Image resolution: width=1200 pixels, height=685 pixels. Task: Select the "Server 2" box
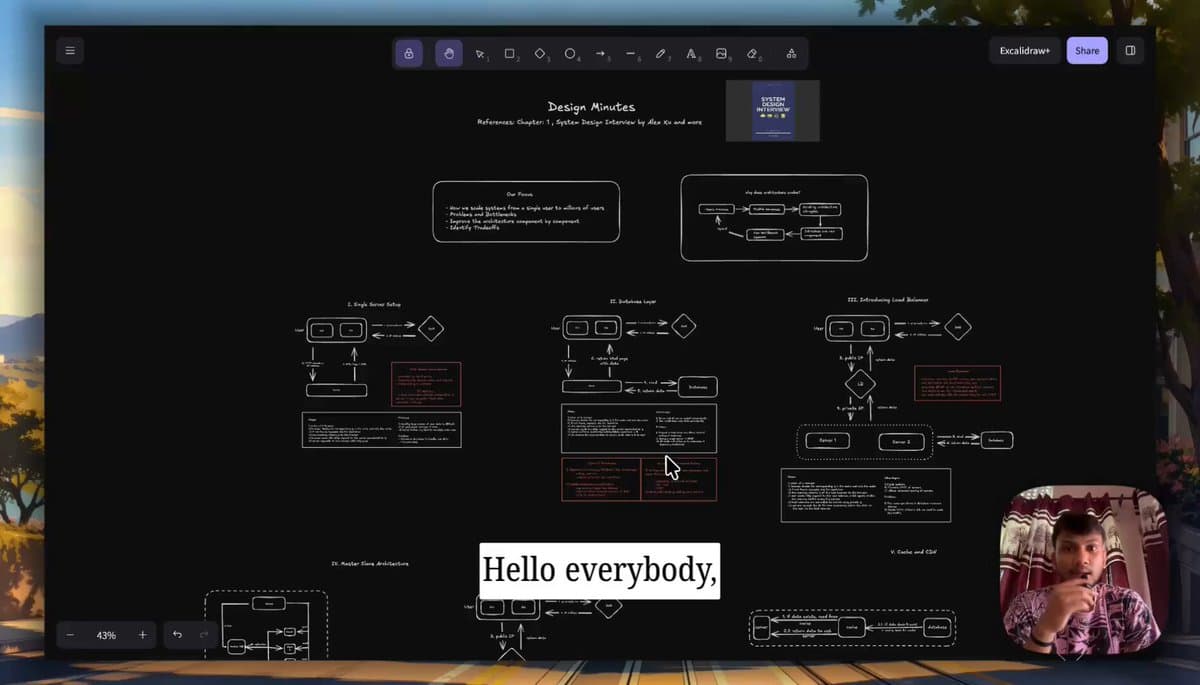coord(901,441)
